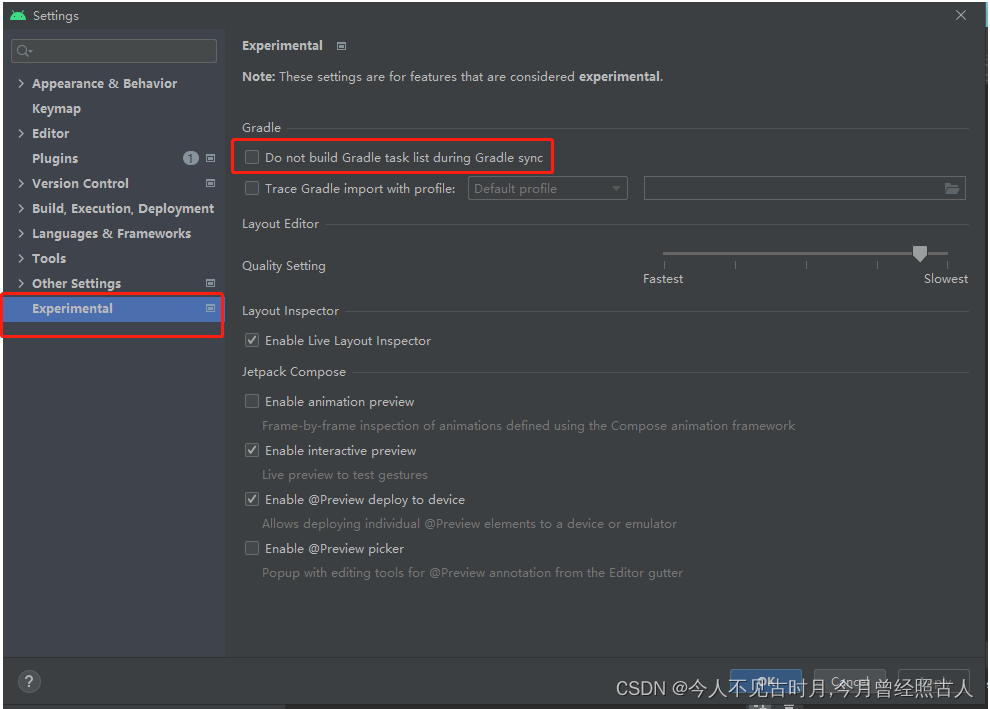Click the OK button
Viewport: 990px width, 709px height.
(765, 682)
